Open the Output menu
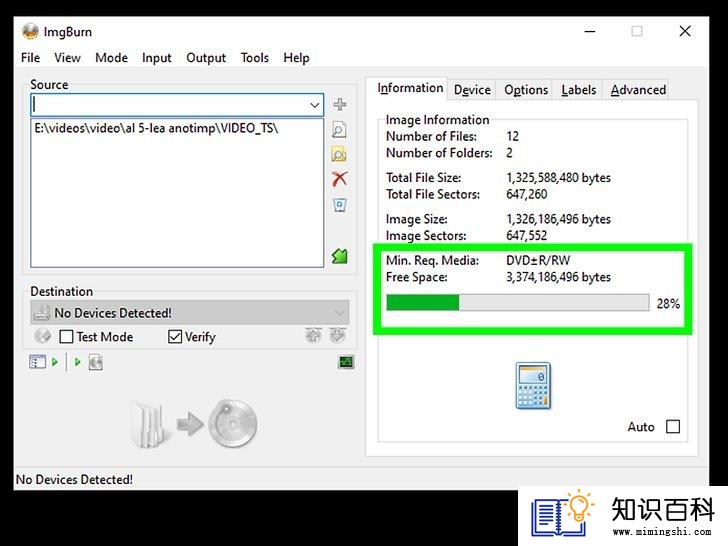The image size is (728, 546). (206, 58)
